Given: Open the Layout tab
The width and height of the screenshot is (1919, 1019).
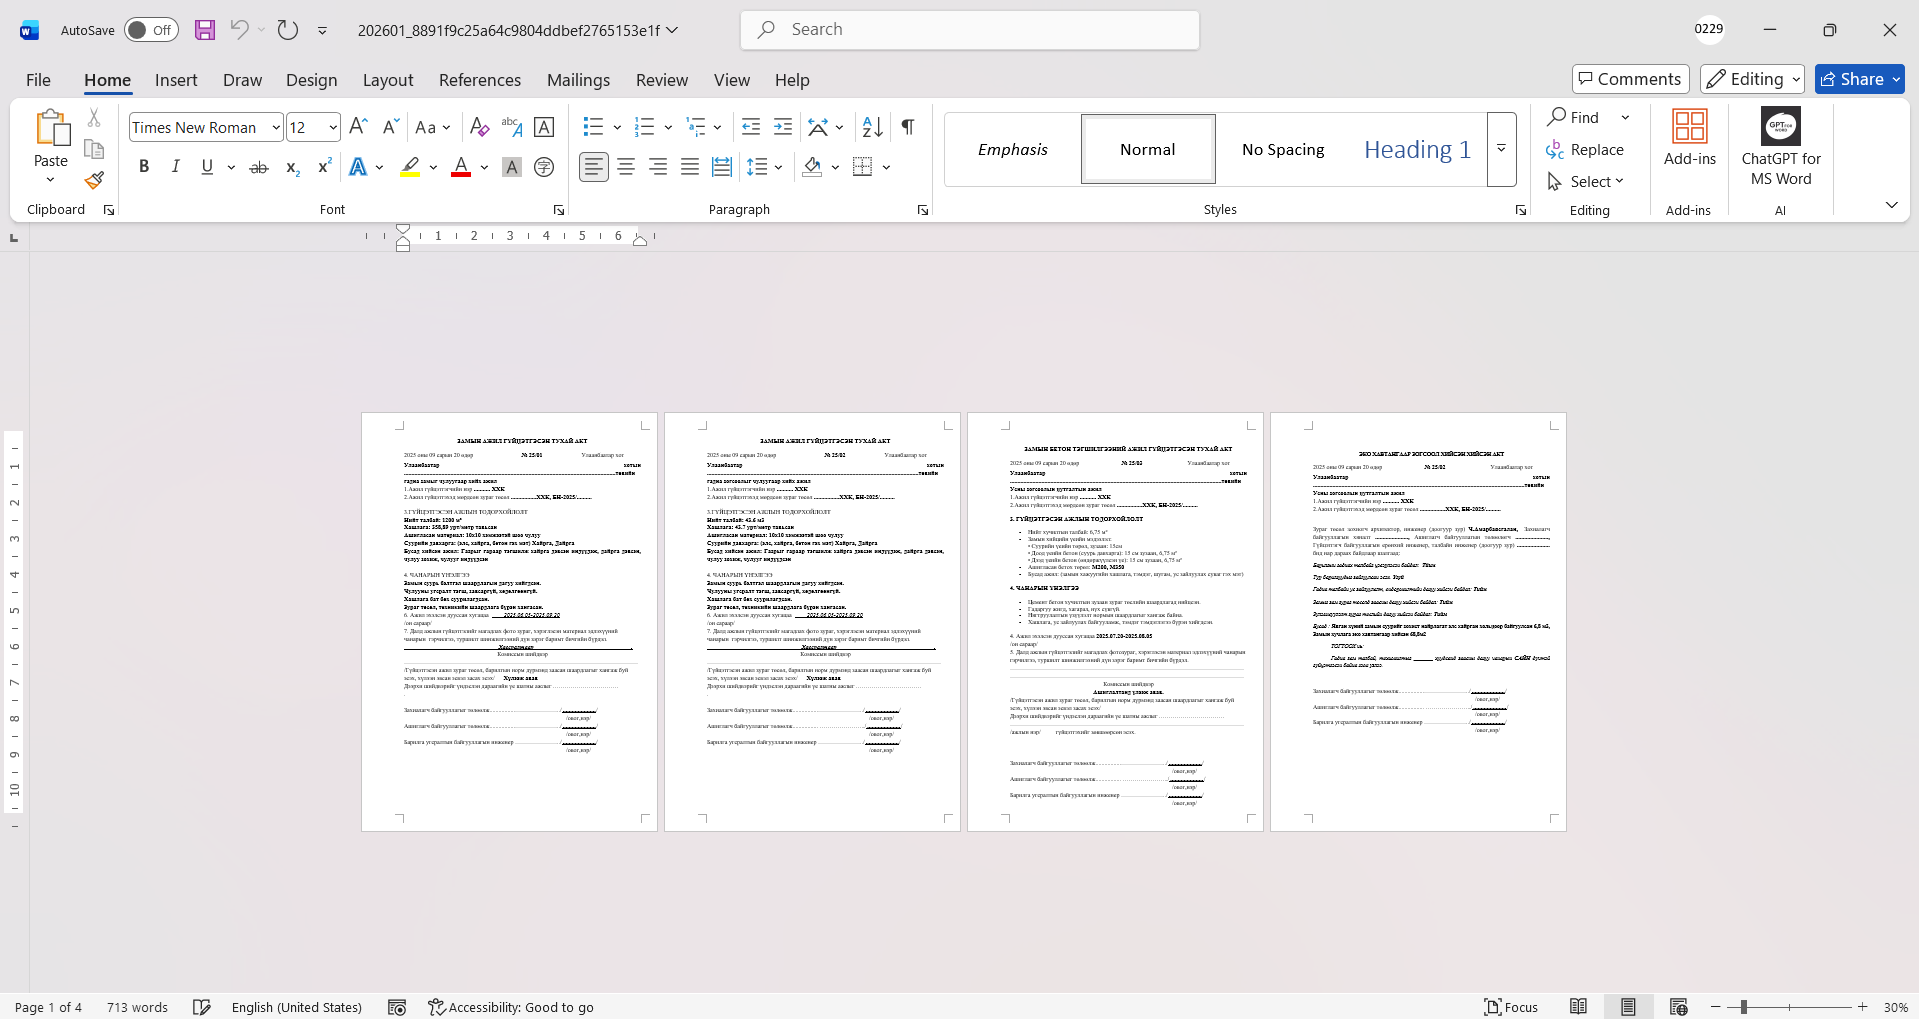Looking at the screenshot, I should pos(387,80).
